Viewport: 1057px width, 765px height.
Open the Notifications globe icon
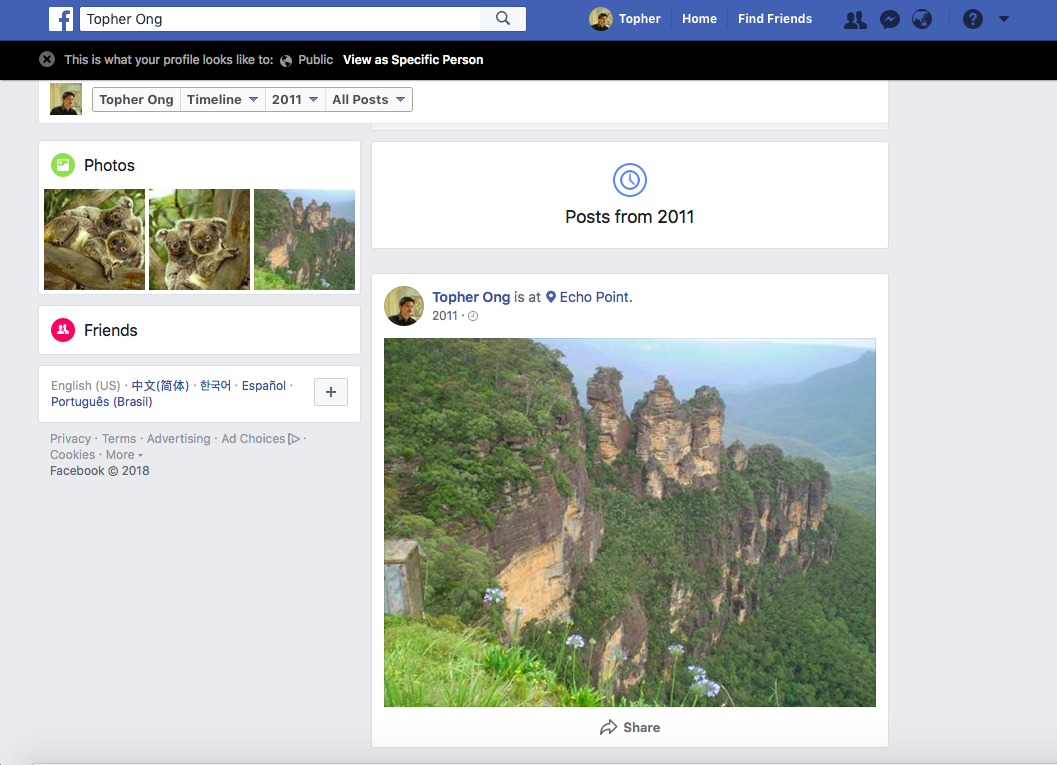[922, 19]
